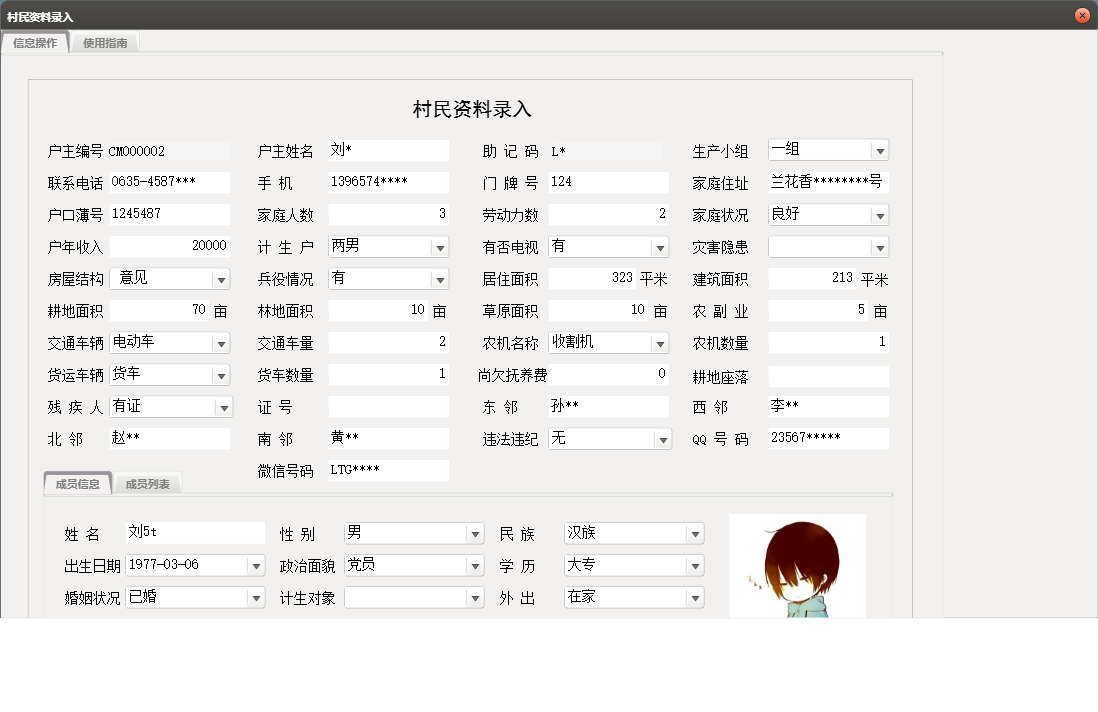
Task: Click the 家庭人数 field
Action: (x=389, y=214)
